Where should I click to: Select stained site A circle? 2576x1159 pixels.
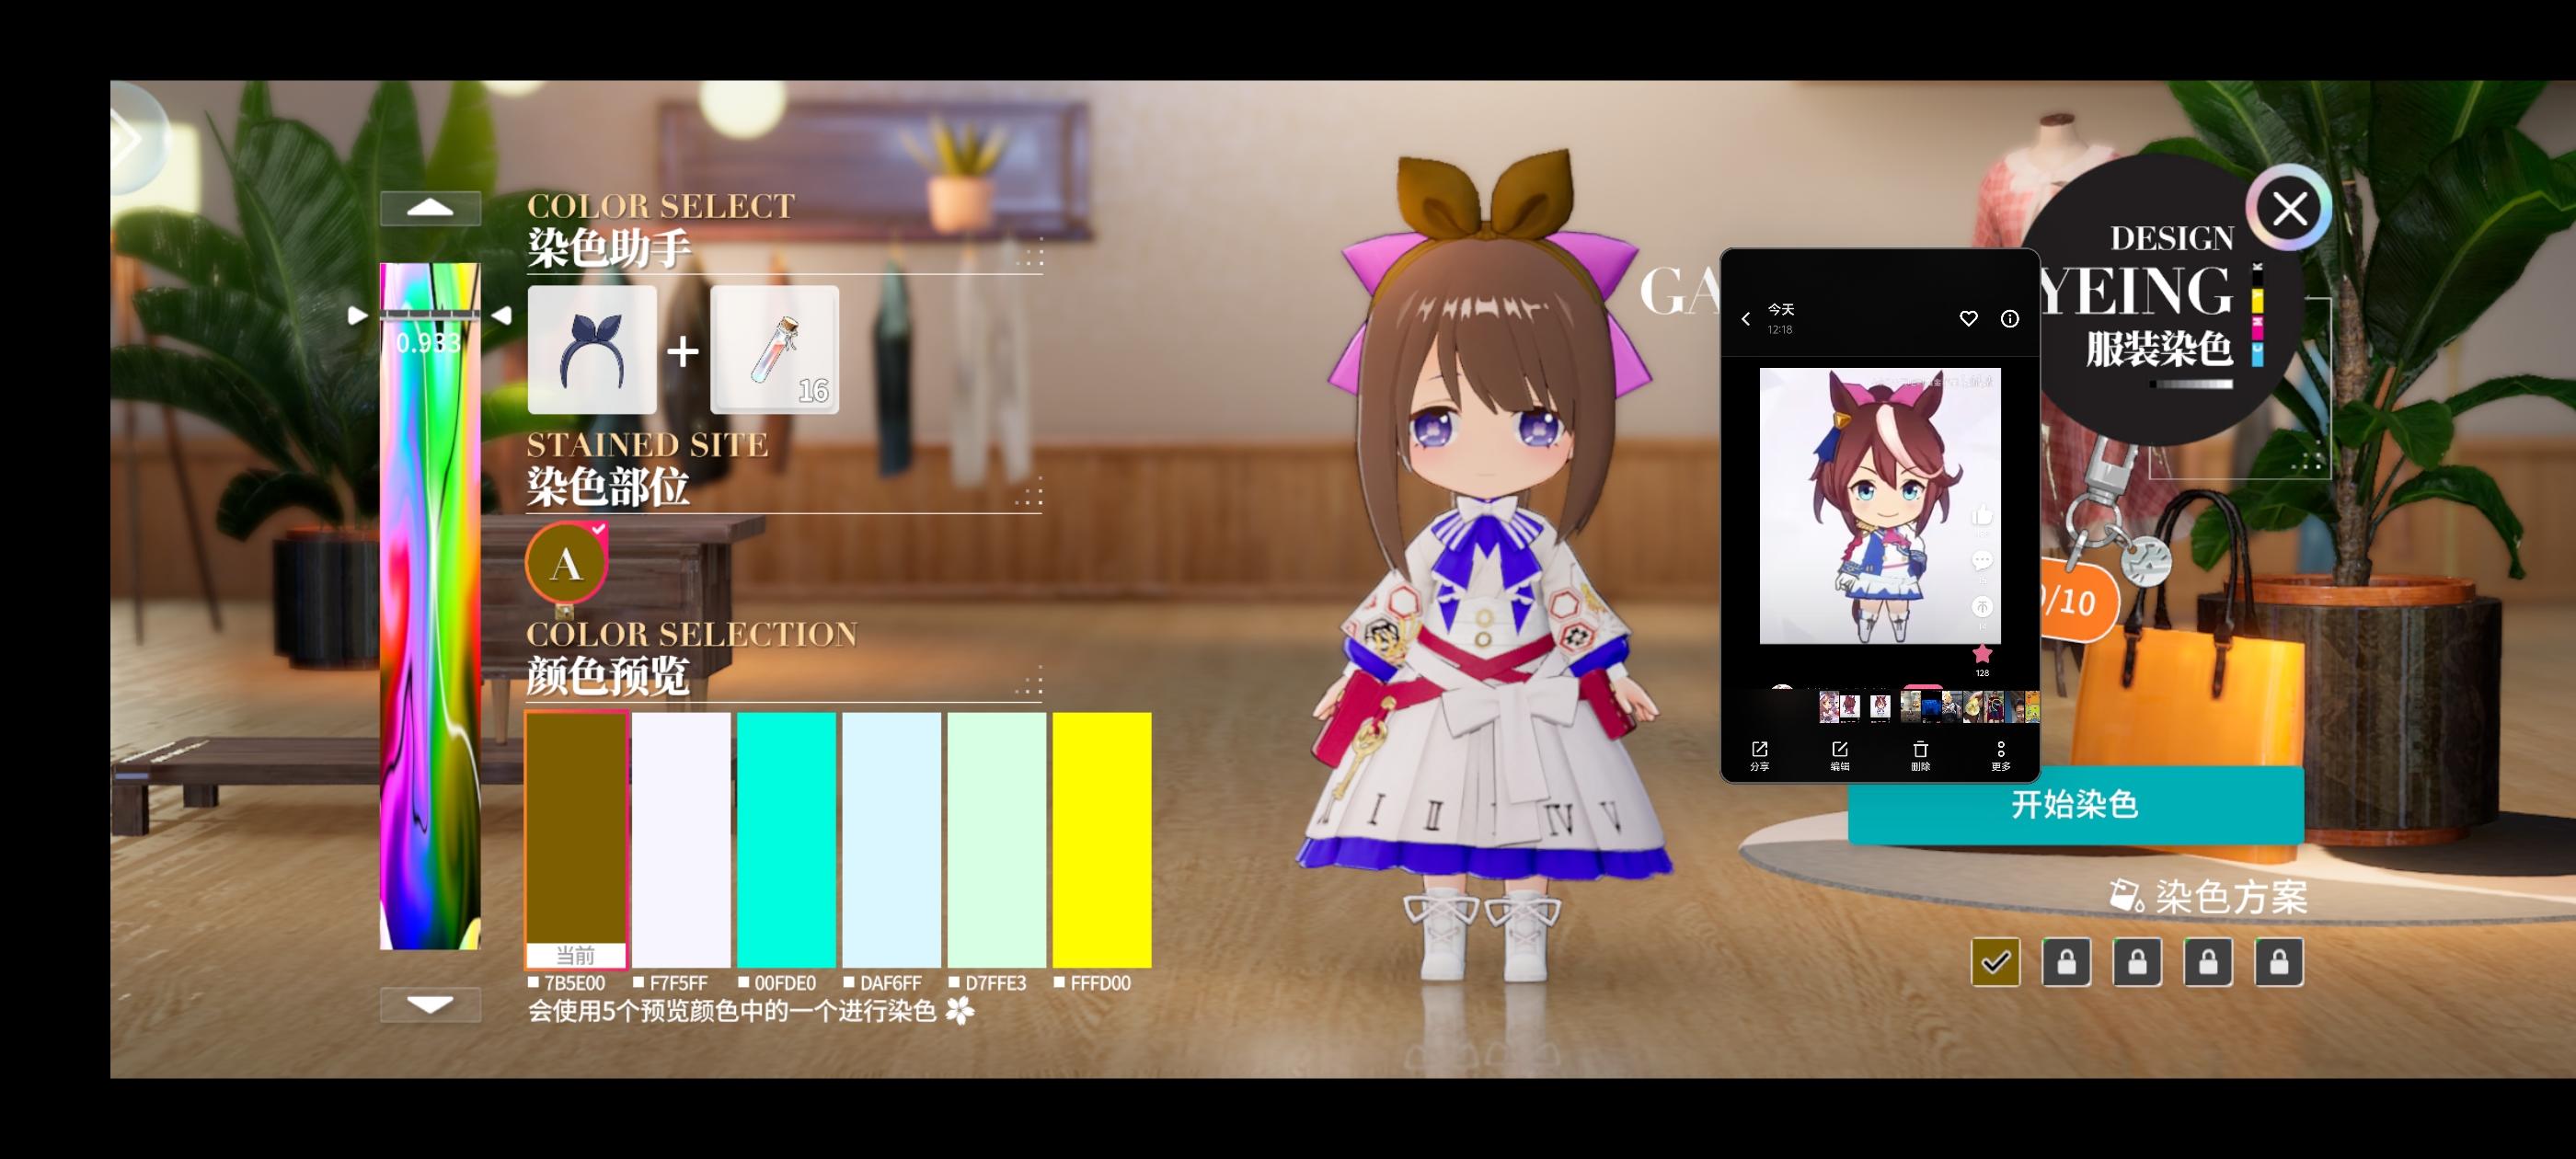[566, 563]
